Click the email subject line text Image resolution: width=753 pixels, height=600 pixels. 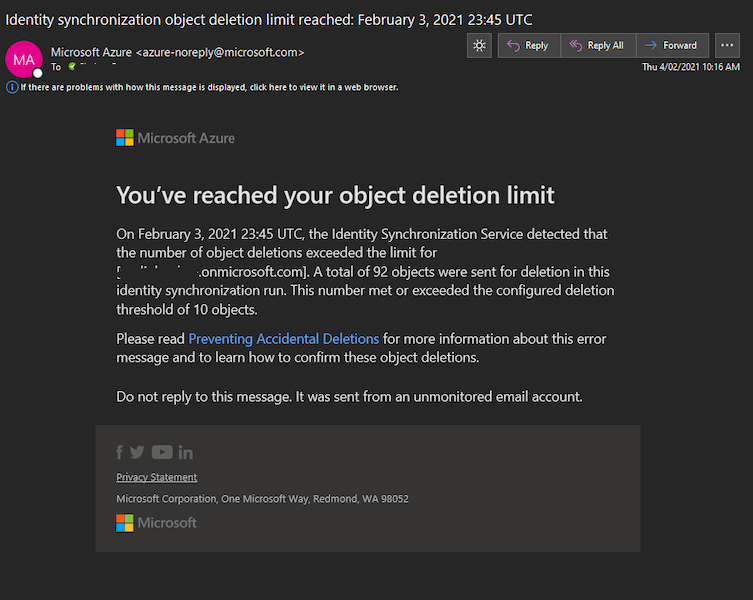coord(268,20)
